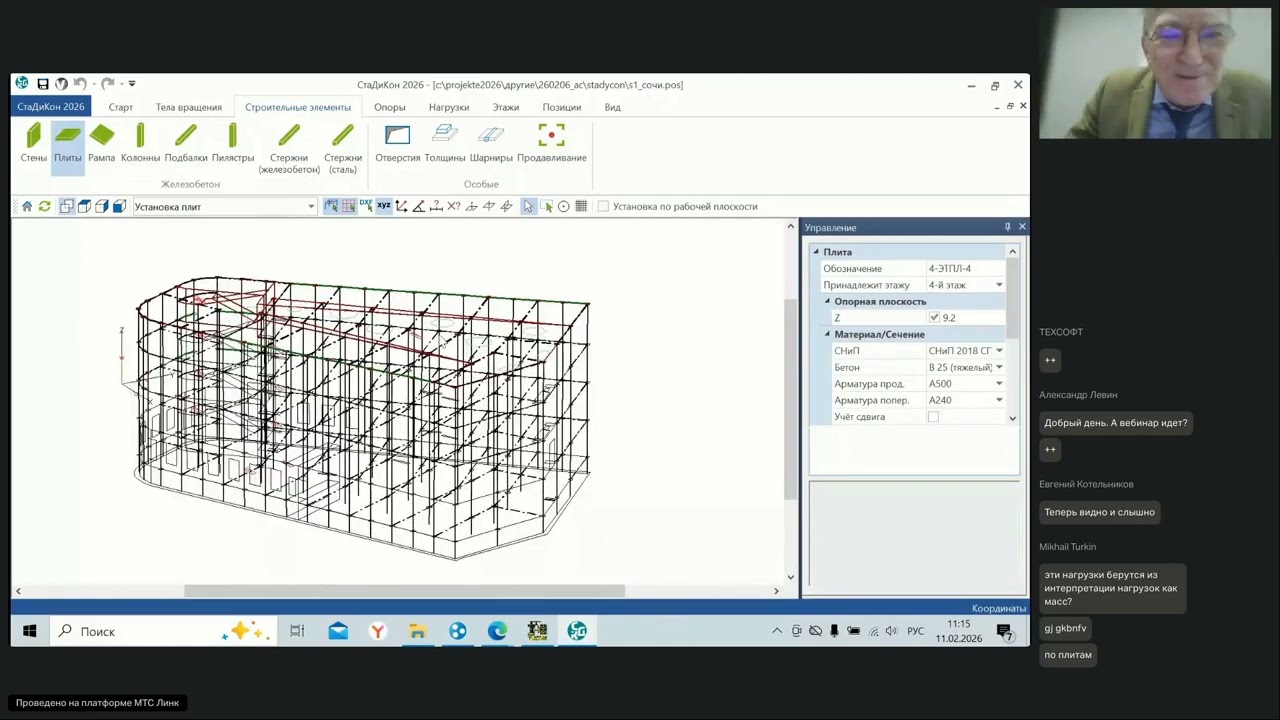Select the Рампа (ramp) tool
Screen dimensions: 1280x720
(x=101, y=143)
